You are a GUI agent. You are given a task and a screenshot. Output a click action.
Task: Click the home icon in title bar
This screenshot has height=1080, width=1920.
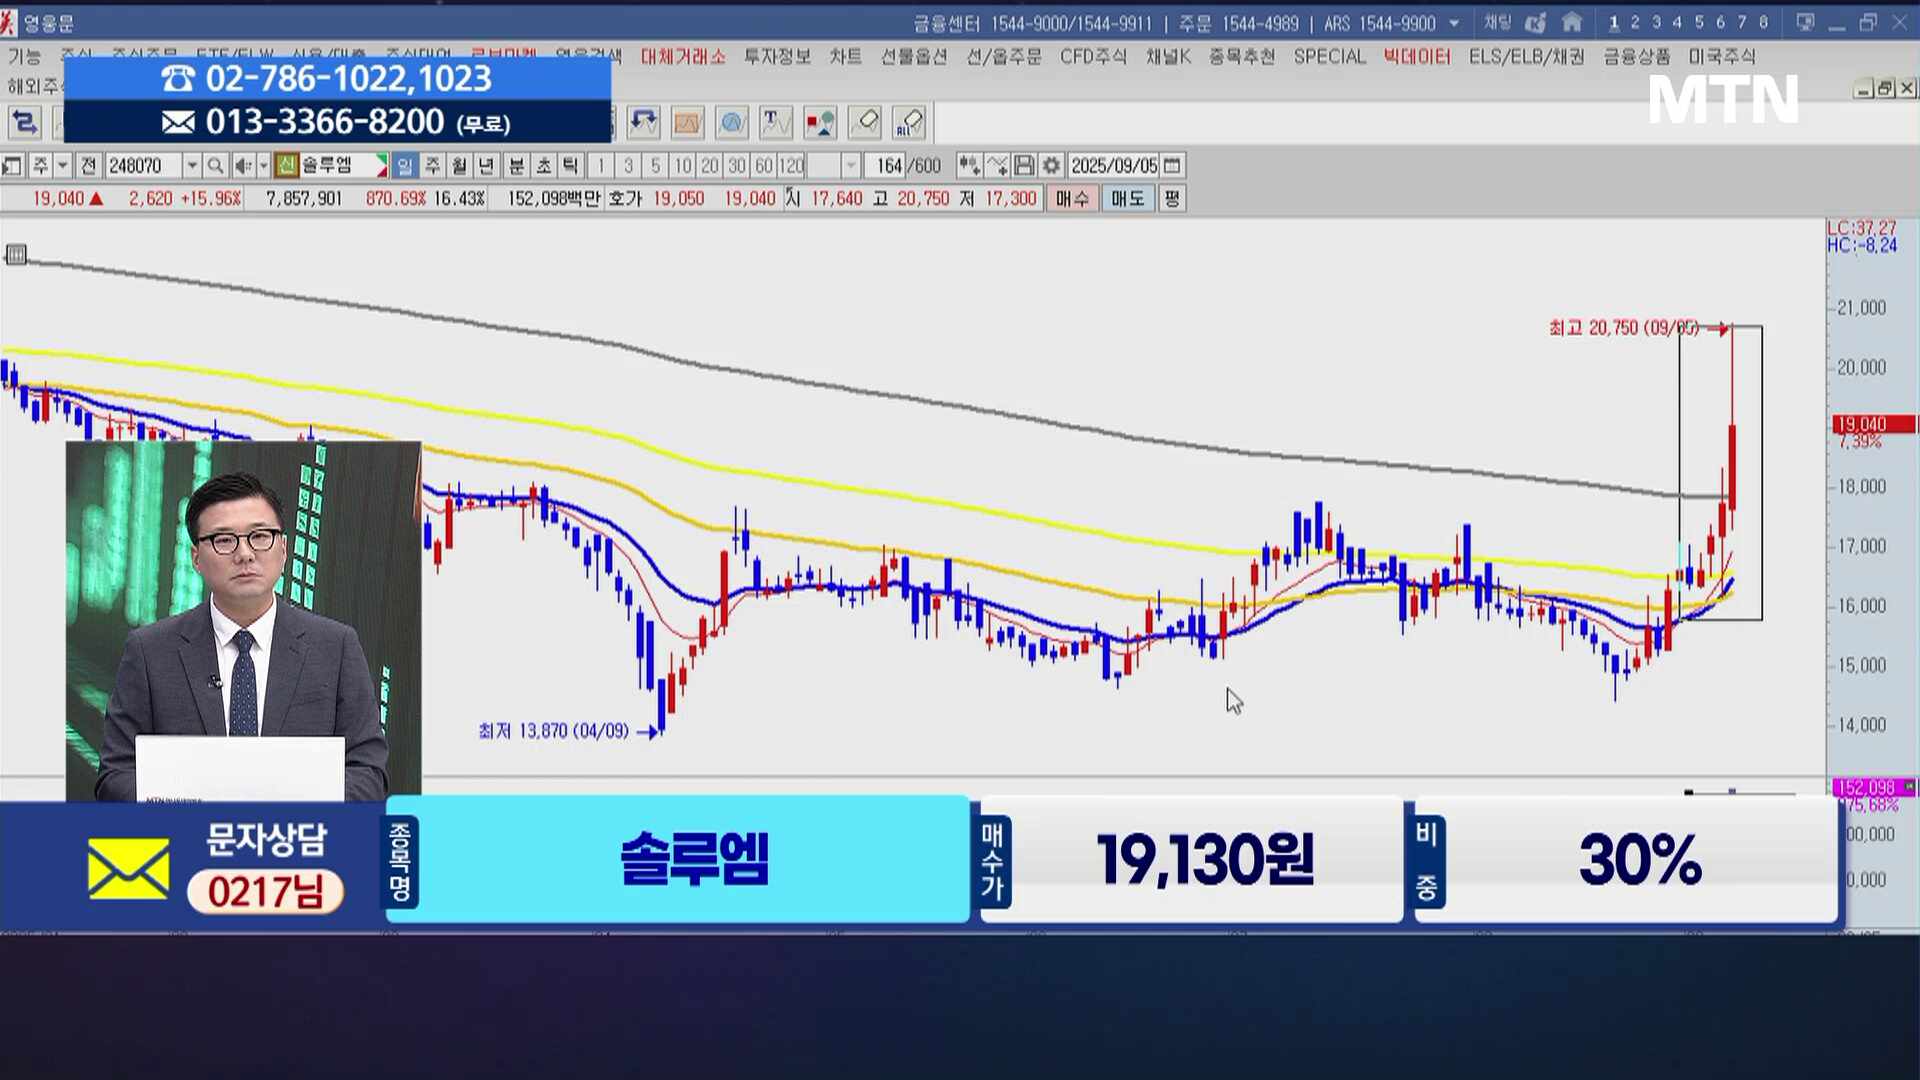tap(1572, 22)
